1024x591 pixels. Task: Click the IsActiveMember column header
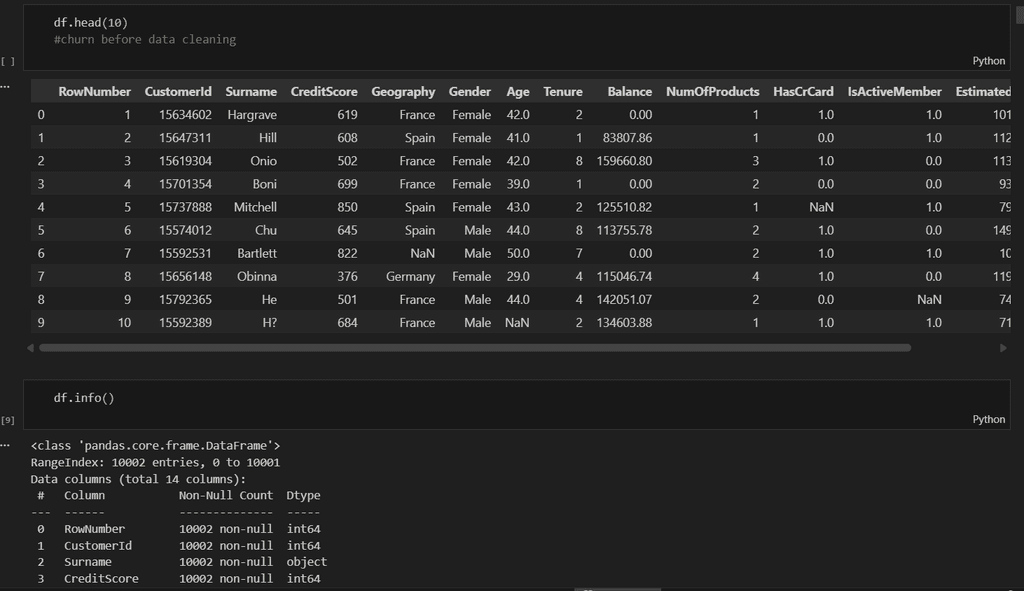point(894,92)
